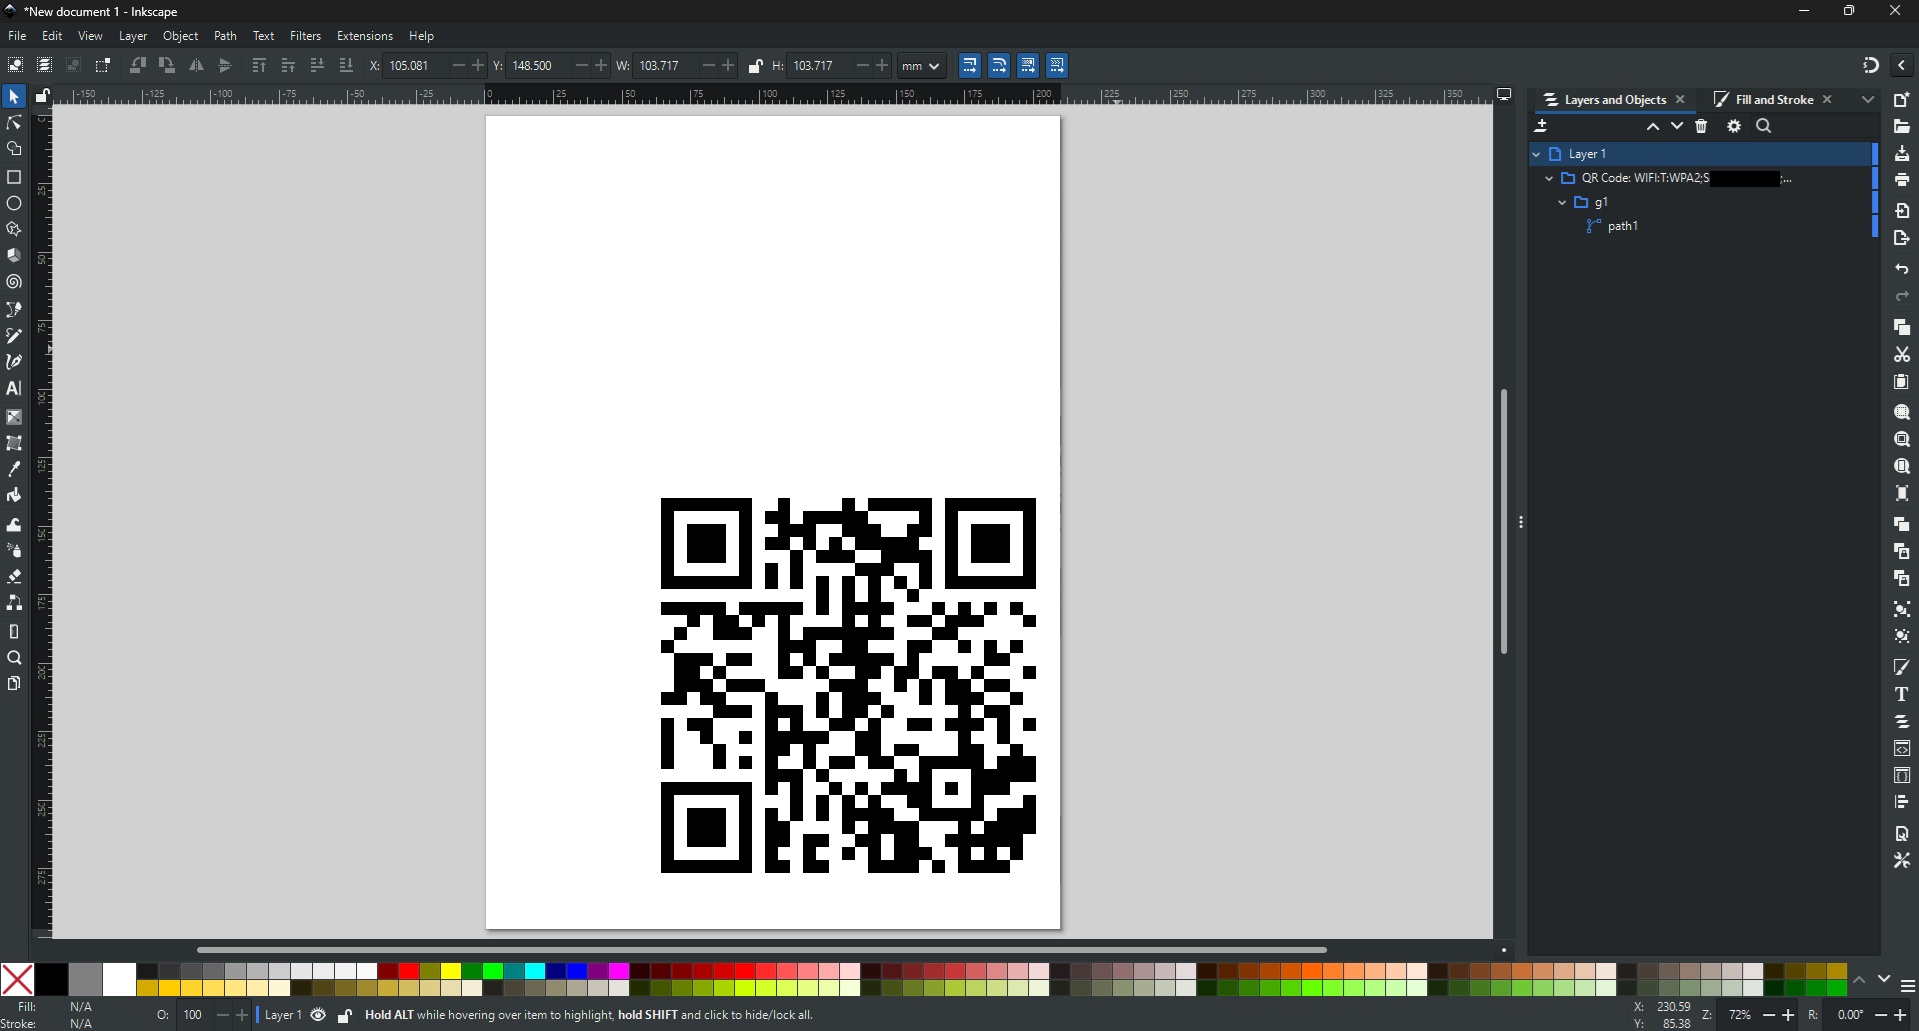The image size is (1919, 1031).
Task: Open the display mode menu above scrollbar
Action: (1505, 95)
